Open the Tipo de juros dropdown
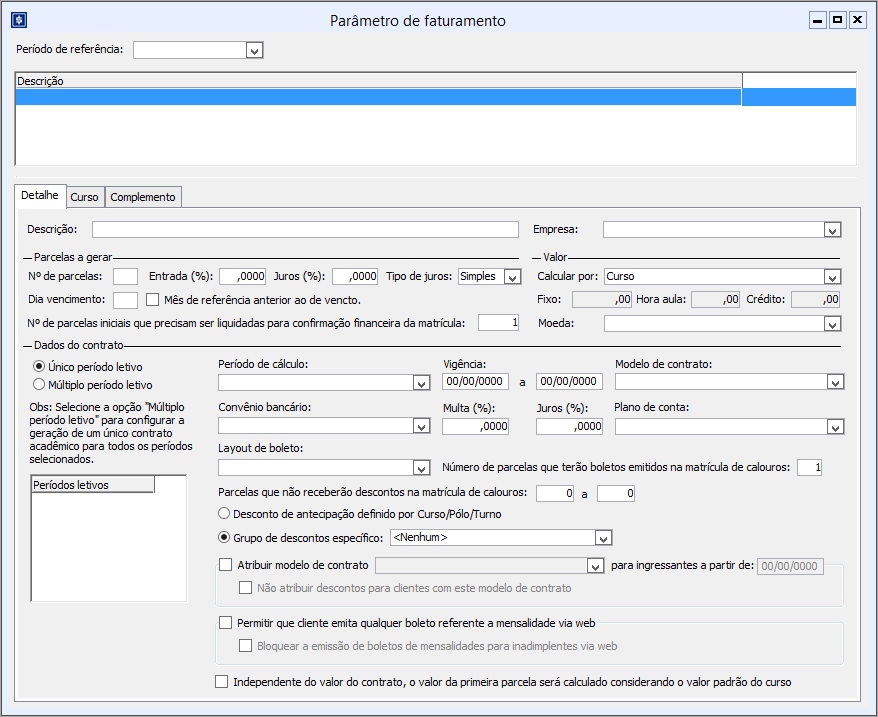Screen dimensions: 878x717 pyautogui.click(x=512, y=276)
